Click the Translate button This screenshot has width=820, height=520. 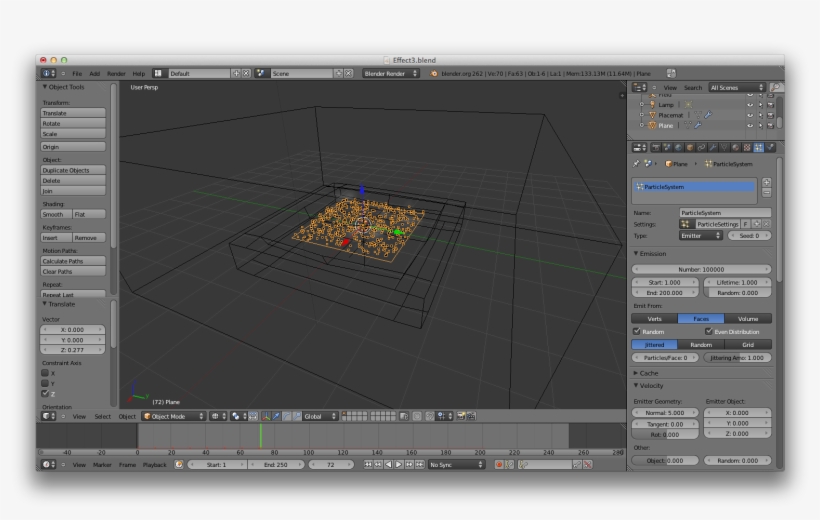73,113
